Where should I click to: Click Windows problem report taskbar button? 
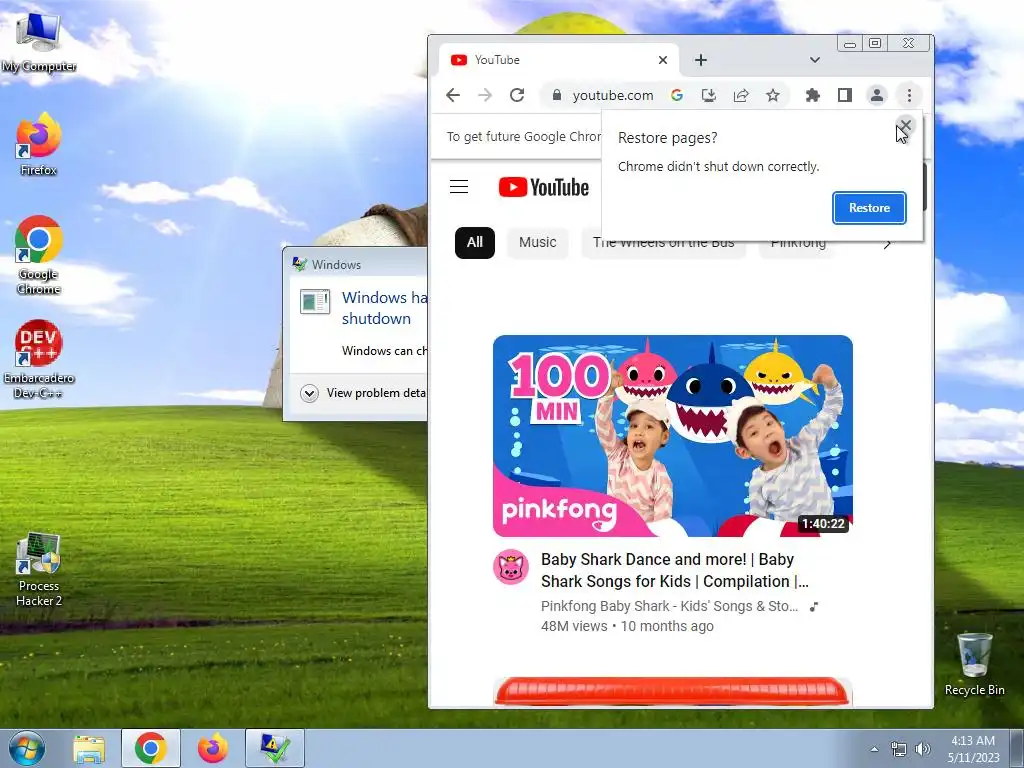point(275,748)
